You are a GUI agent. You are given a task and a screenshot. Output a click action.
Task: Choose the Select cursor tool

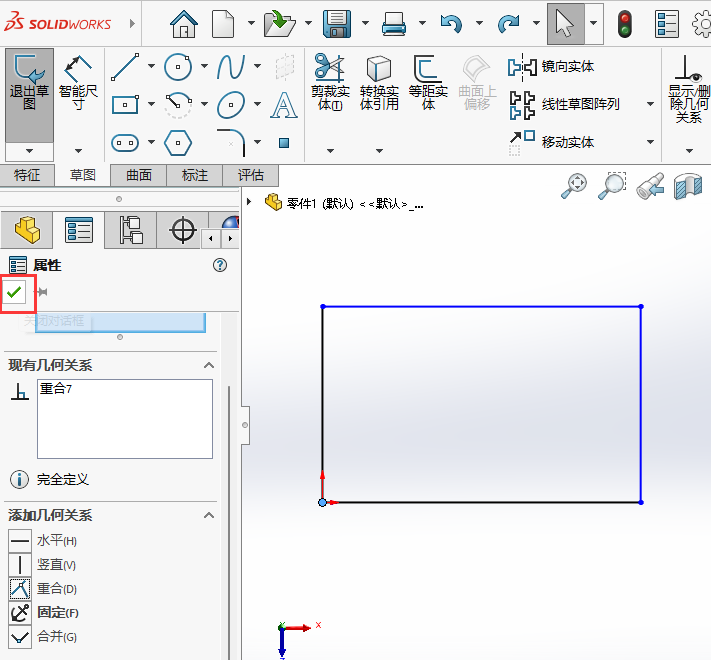[x=565, y=24]
